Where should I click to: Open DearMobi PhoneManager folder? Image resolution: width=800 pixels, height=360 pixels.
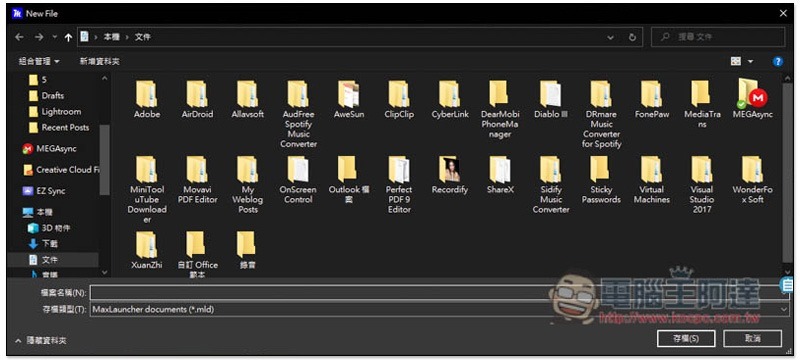coord(499,109)
